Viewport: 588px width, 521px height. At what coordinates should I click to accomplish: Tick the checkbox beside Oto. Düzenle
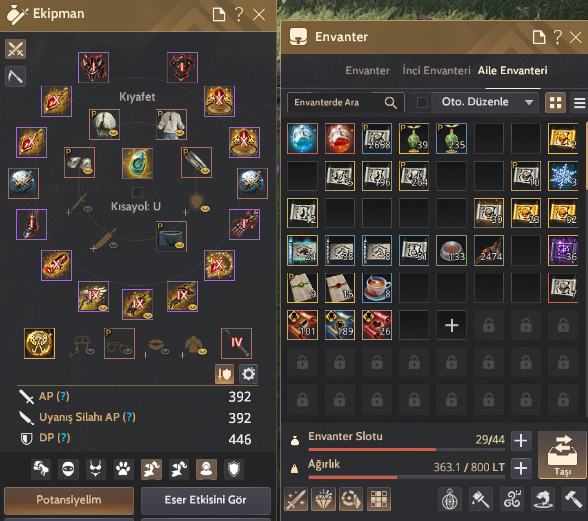[x=422, y=102]
